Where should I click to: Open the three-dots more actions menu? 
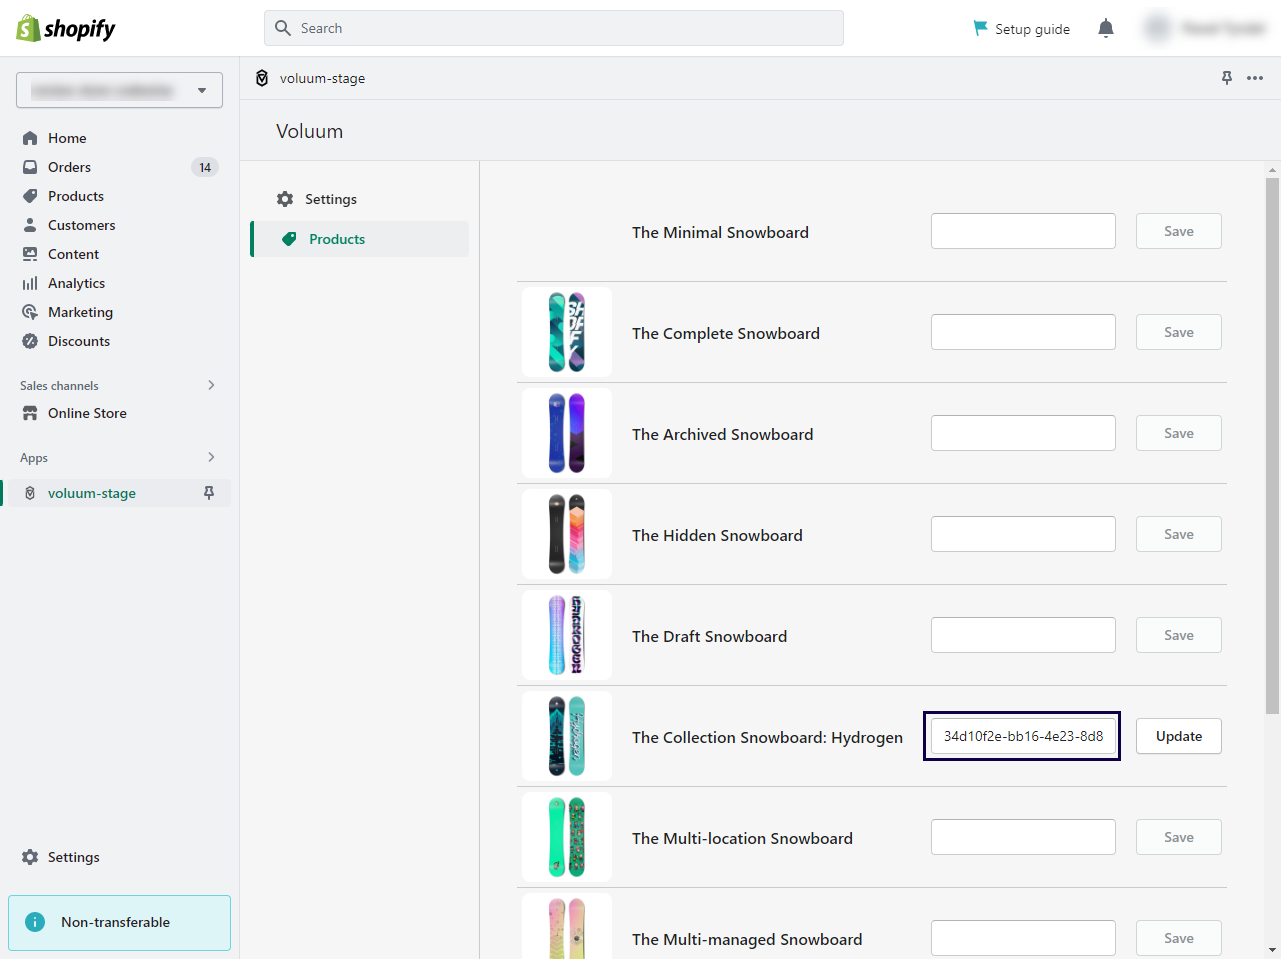tap(1255, 78)
